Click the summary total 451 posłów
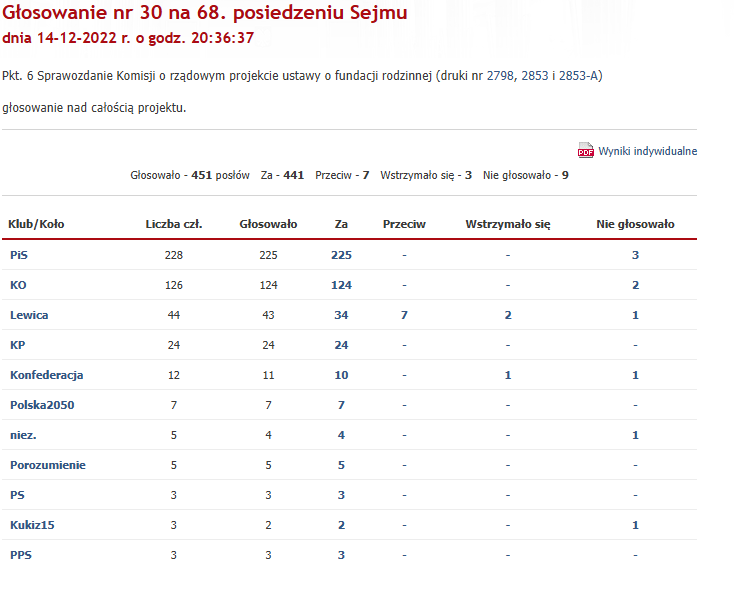740x614 pixels. [220, 175]
